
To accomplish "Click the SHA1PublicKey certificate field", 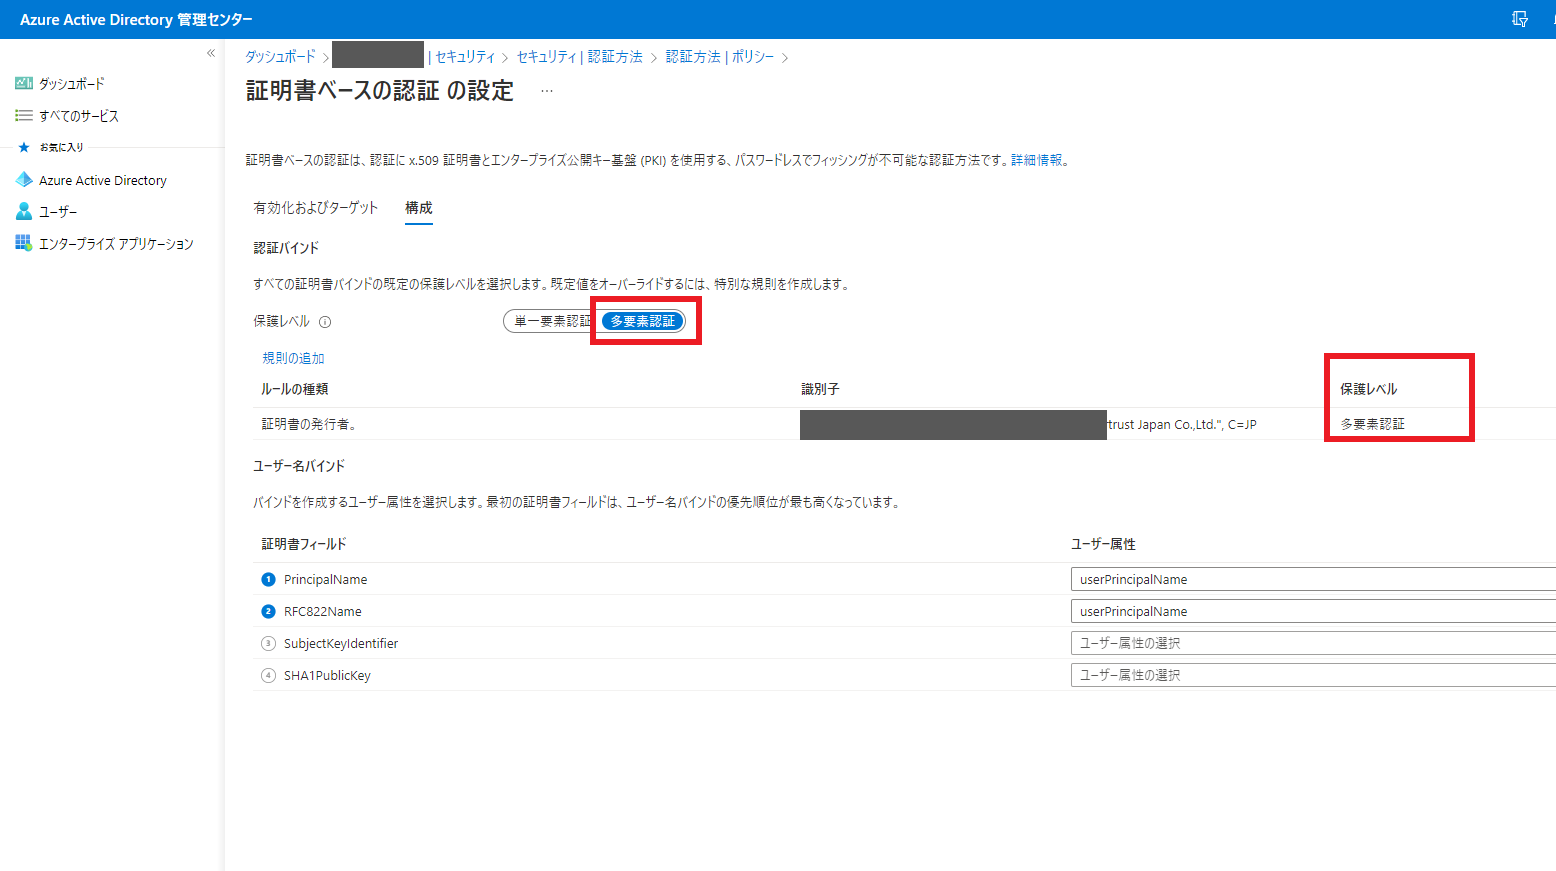I will tap(327, 675).
